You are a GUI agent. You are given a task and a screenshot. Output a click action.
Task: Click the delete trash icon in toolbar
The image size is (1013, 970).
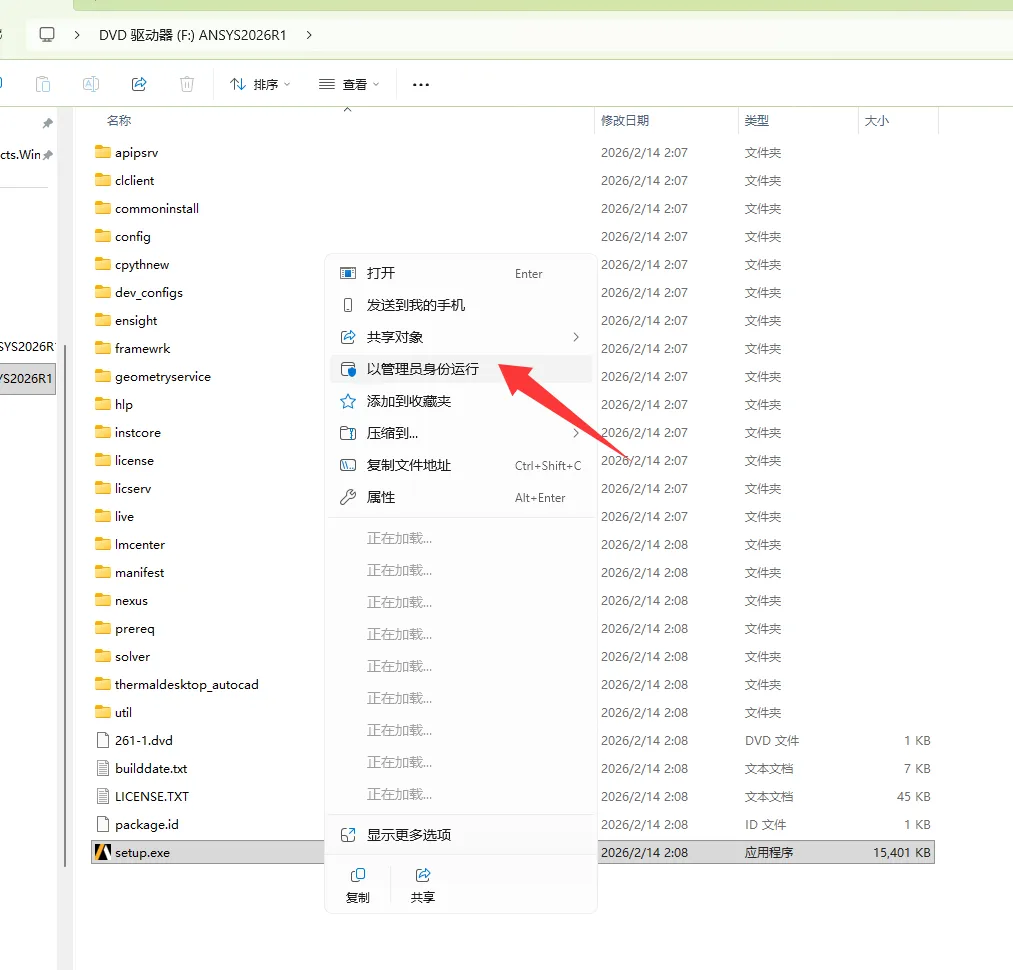[187, 84]
